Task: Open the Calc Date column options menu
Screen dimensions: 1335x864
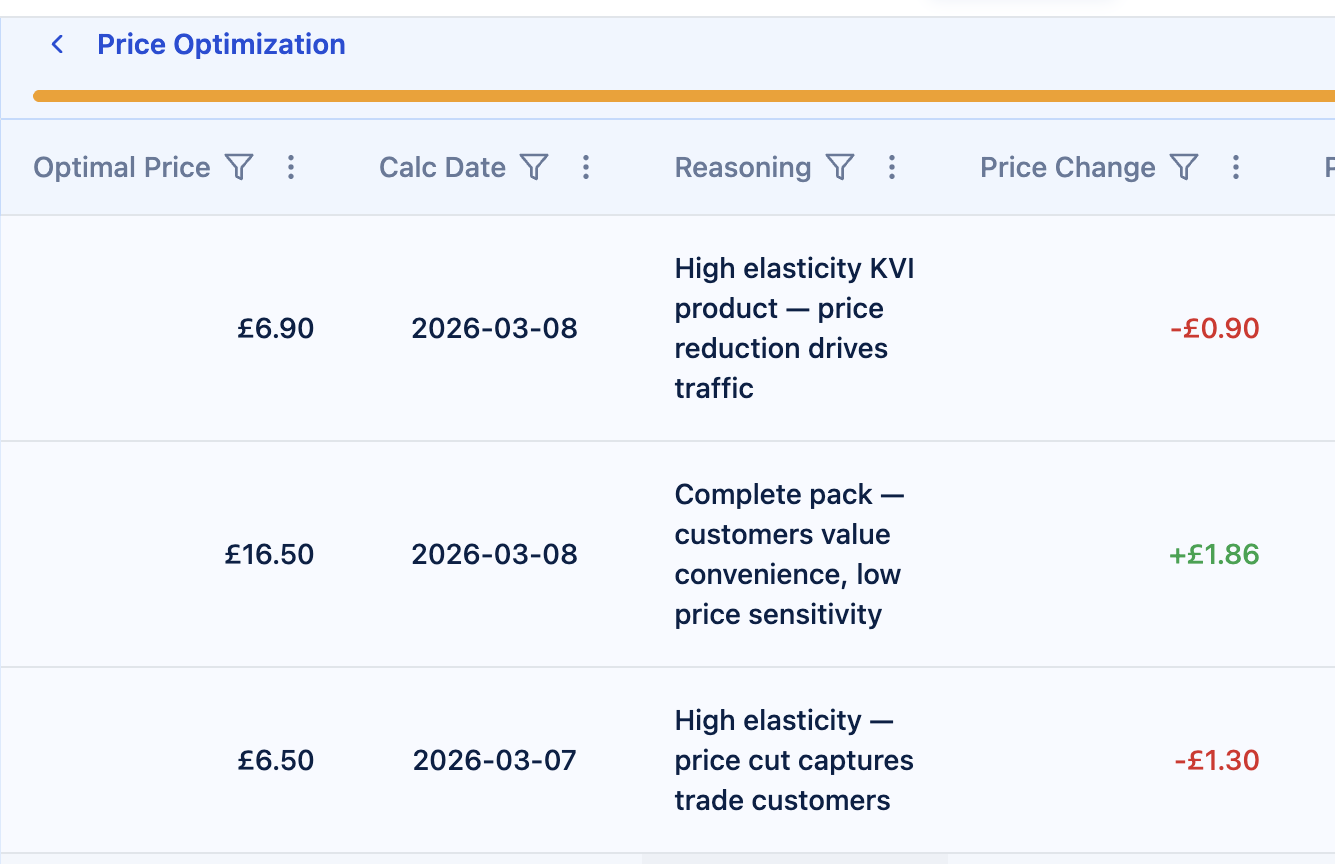Action: [586, 167]
